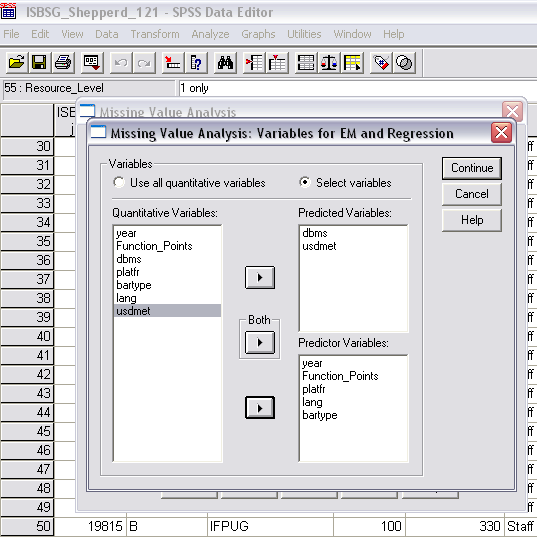Click the Go to Case icon
This screenshot has height=537, width=537.
coord(173,63)
